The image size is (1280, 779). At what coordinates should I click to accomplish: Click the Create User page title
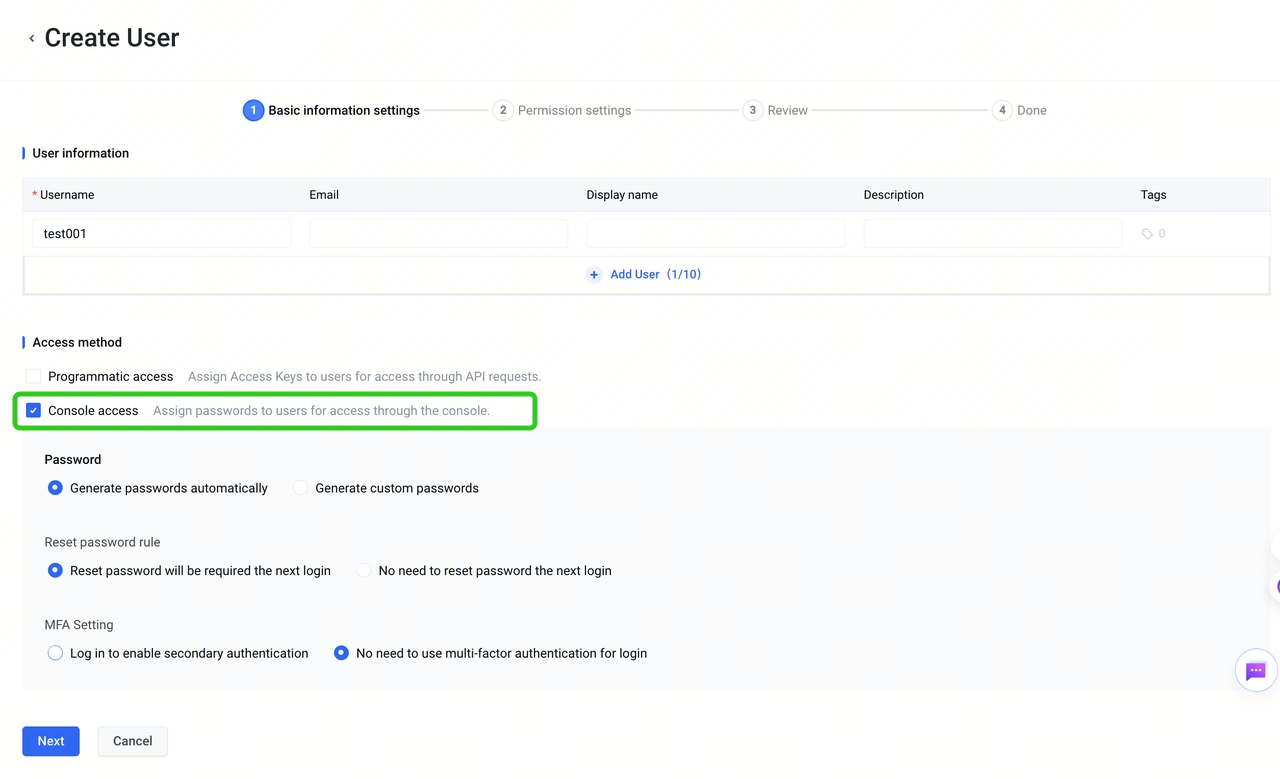112,38
